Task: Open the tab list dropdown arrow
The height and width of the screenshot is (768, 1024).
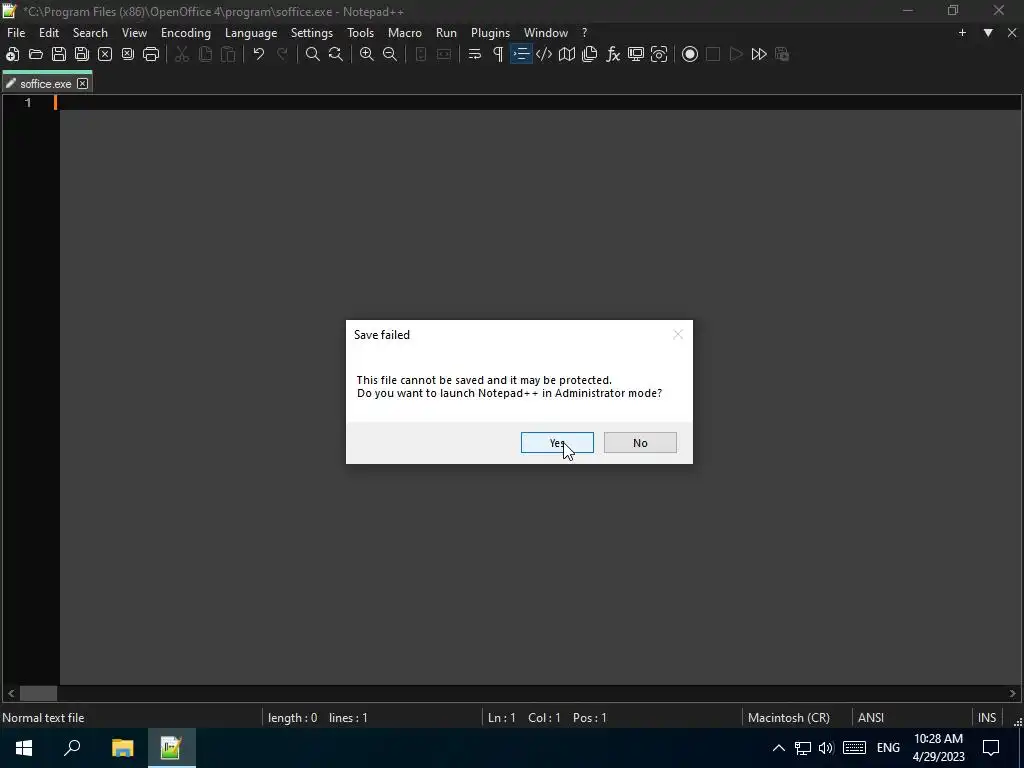Action: click(x=988, y=33)
